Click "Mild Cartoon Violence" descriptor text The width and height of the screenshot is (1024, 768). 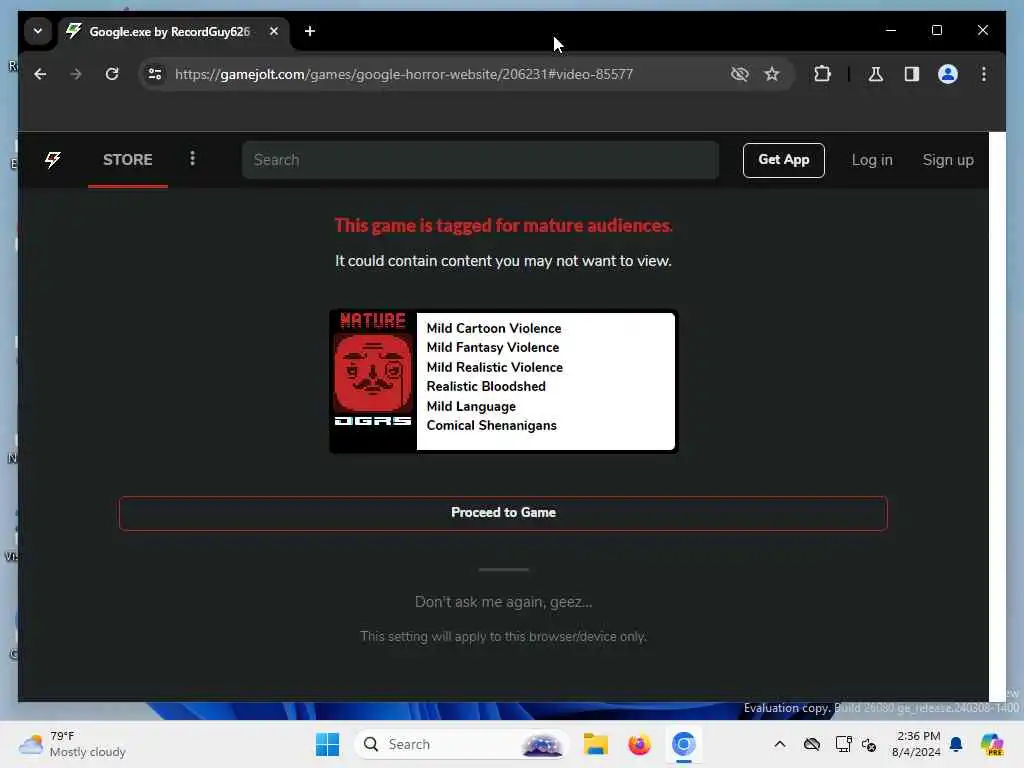pyautogui.click(x=494, y=328)
